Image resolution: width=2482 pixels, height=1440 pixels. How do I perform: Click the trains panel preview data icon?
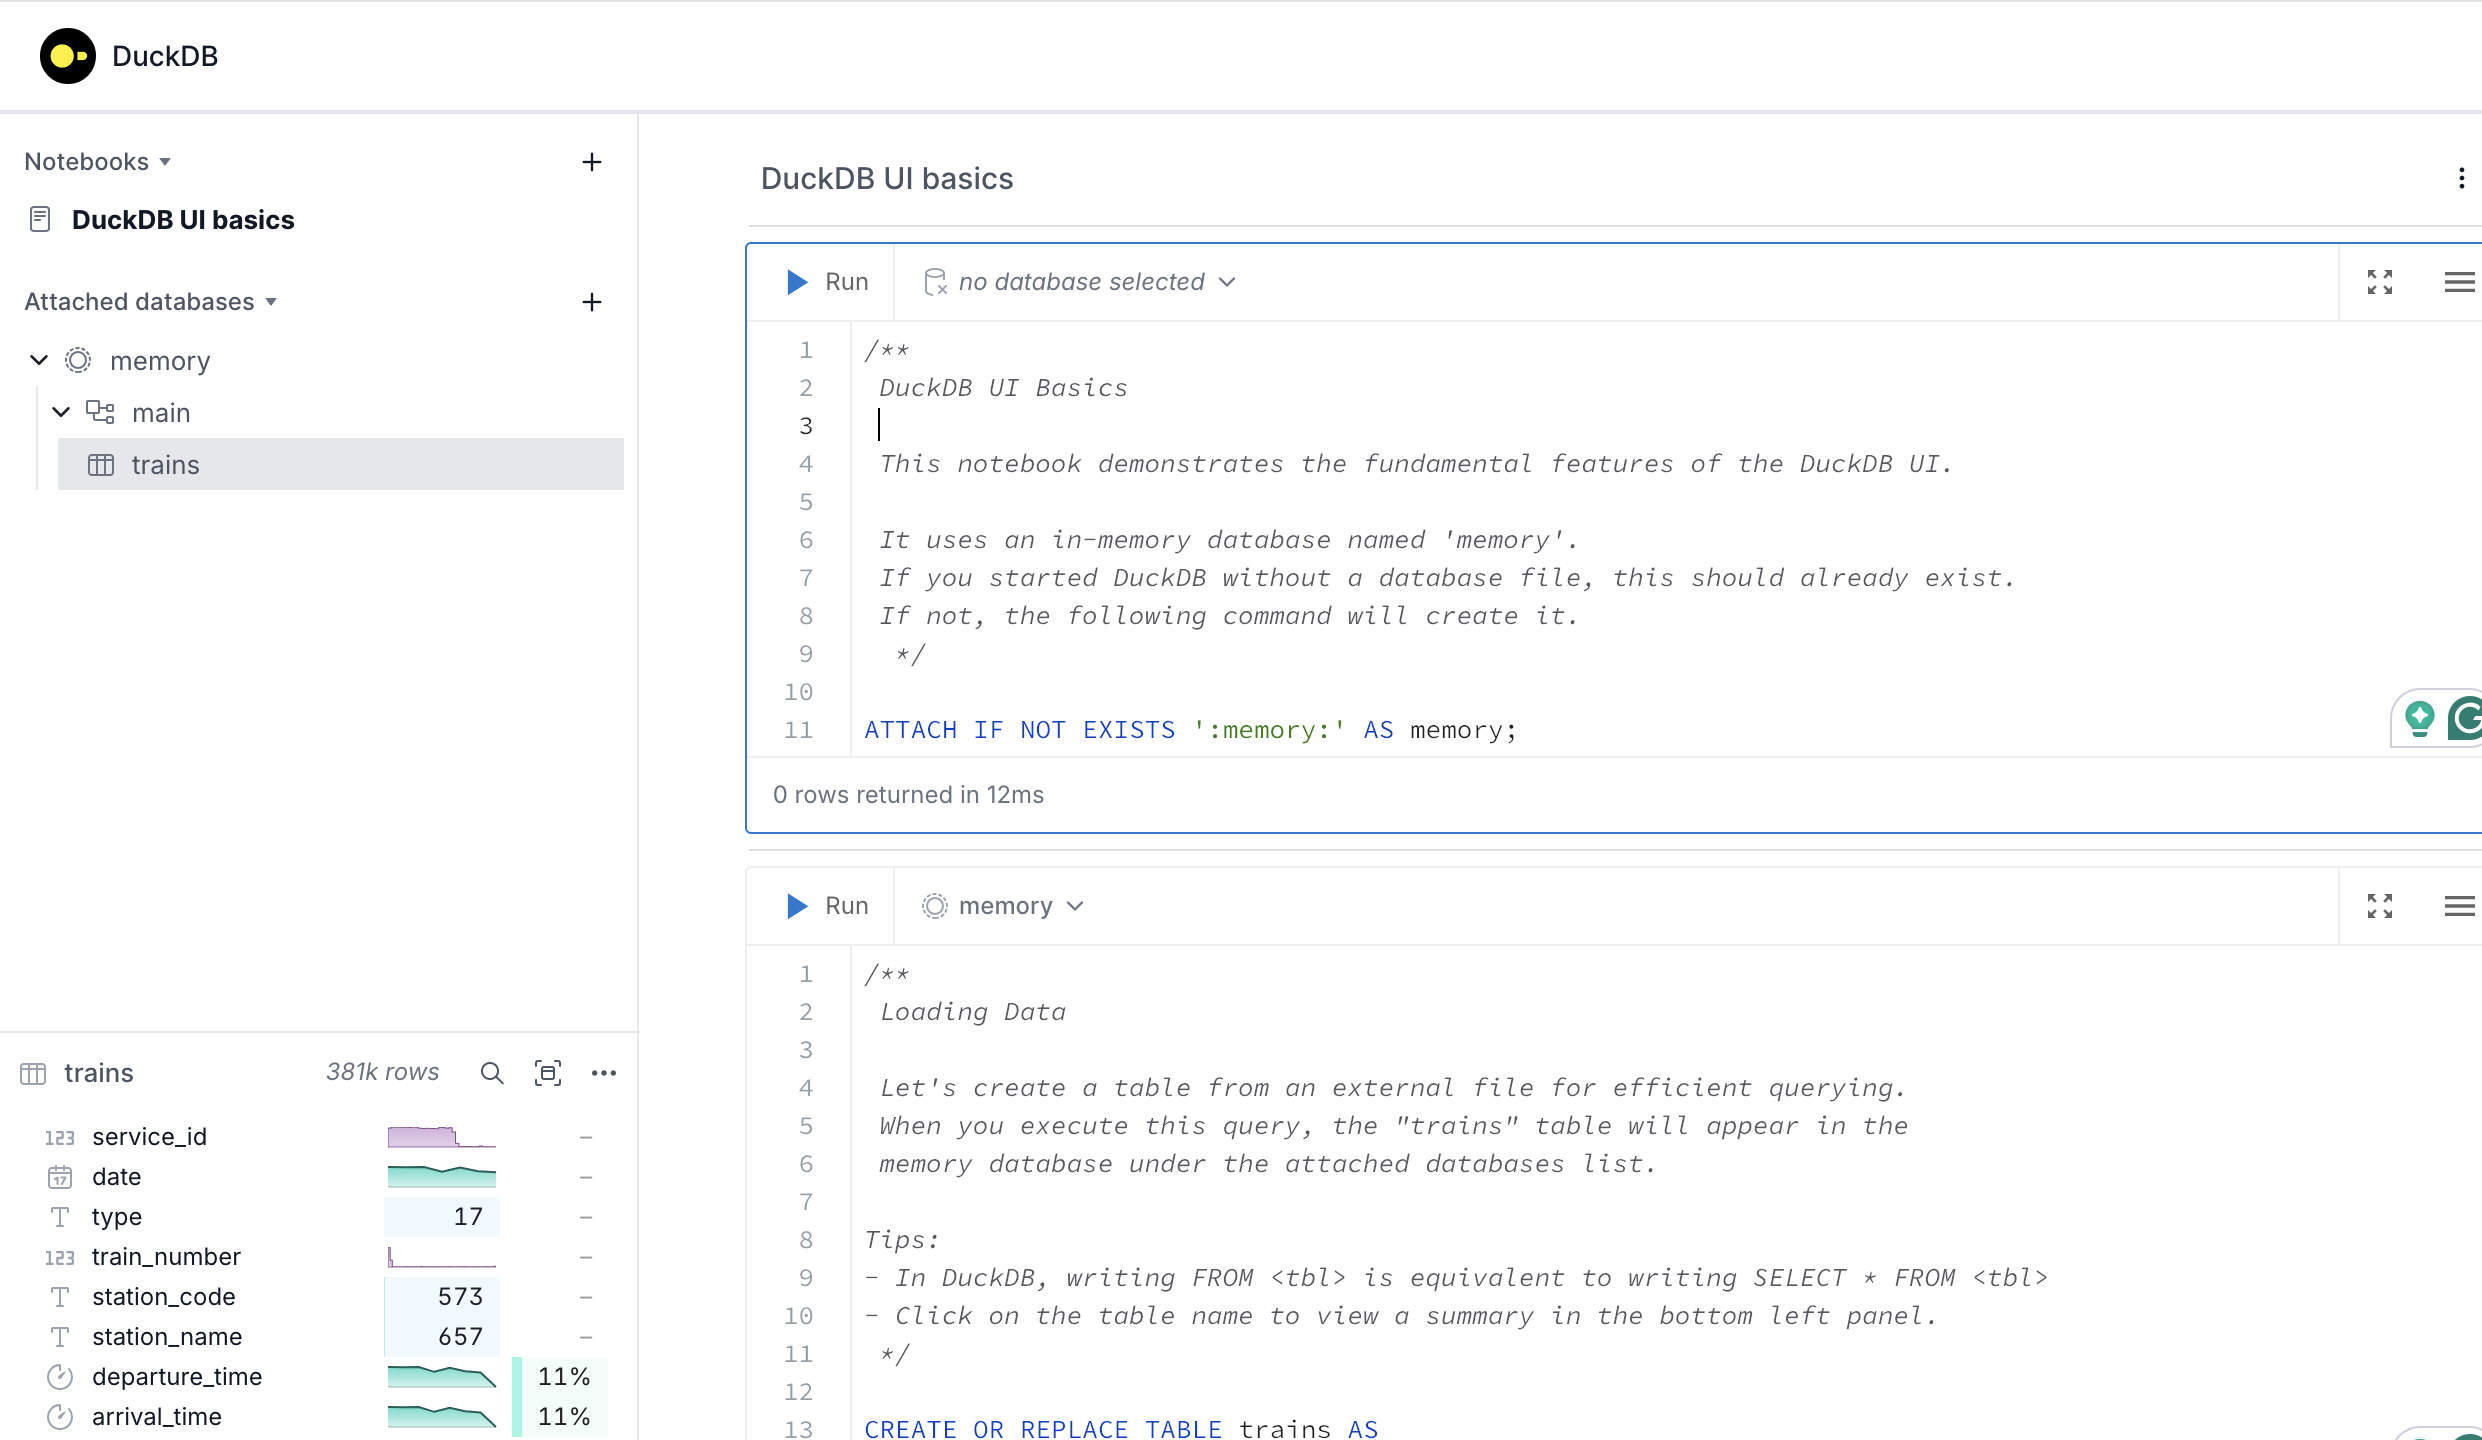(547, 1073)
